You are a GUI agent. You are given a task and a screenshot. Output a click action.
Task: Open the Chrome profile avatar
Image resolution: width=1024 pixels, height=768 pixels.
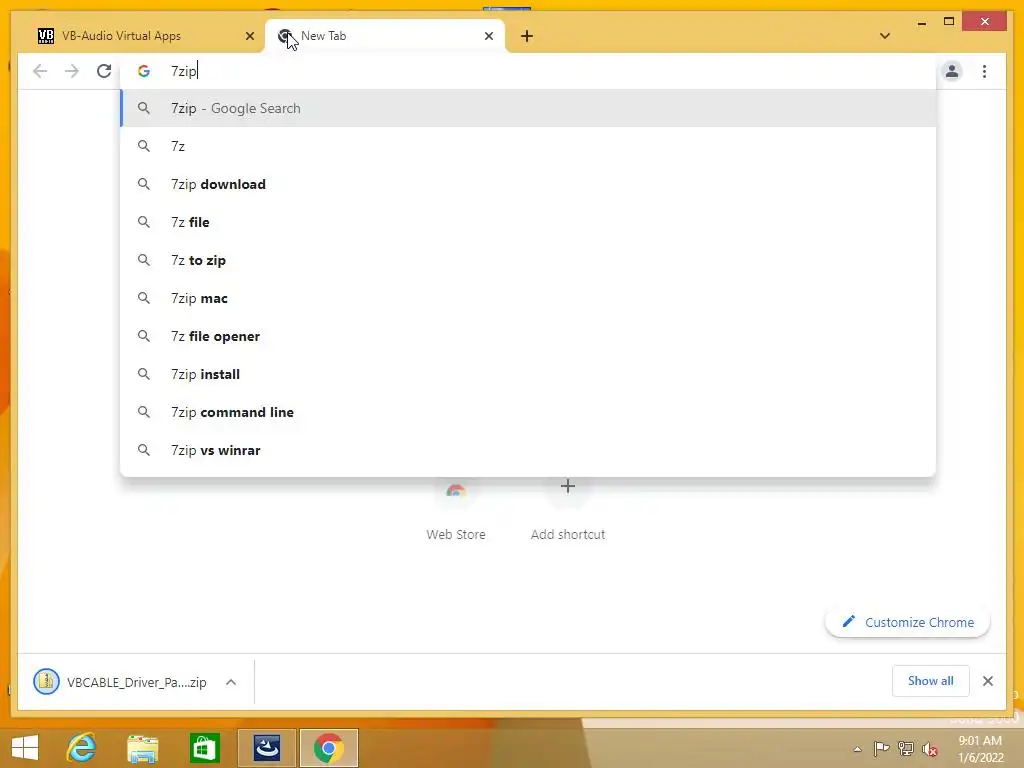[952, 71]
